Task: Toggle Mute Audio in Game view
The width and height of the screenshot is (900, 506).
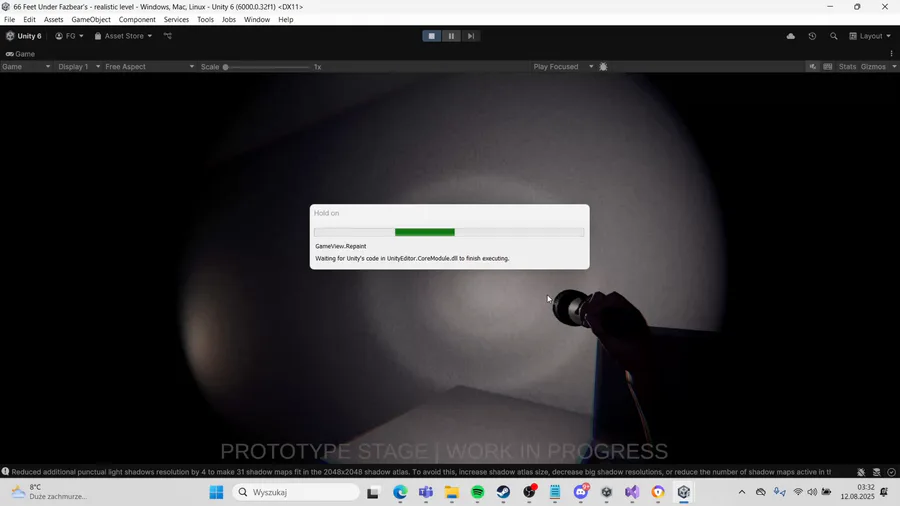Action: [812, 67]
